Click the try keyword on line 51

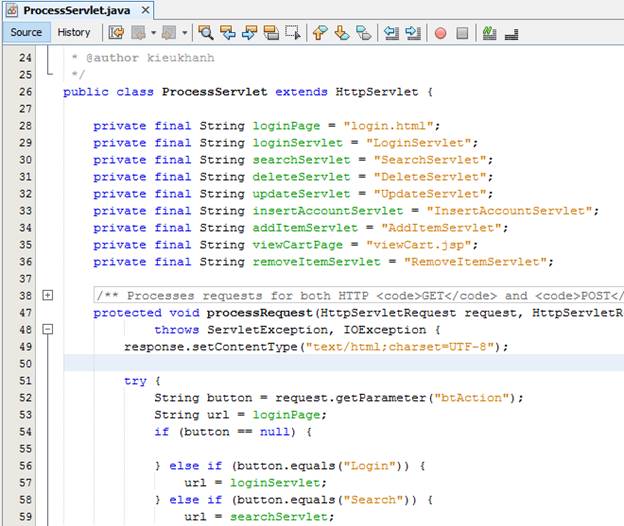[x=135, y=381]
